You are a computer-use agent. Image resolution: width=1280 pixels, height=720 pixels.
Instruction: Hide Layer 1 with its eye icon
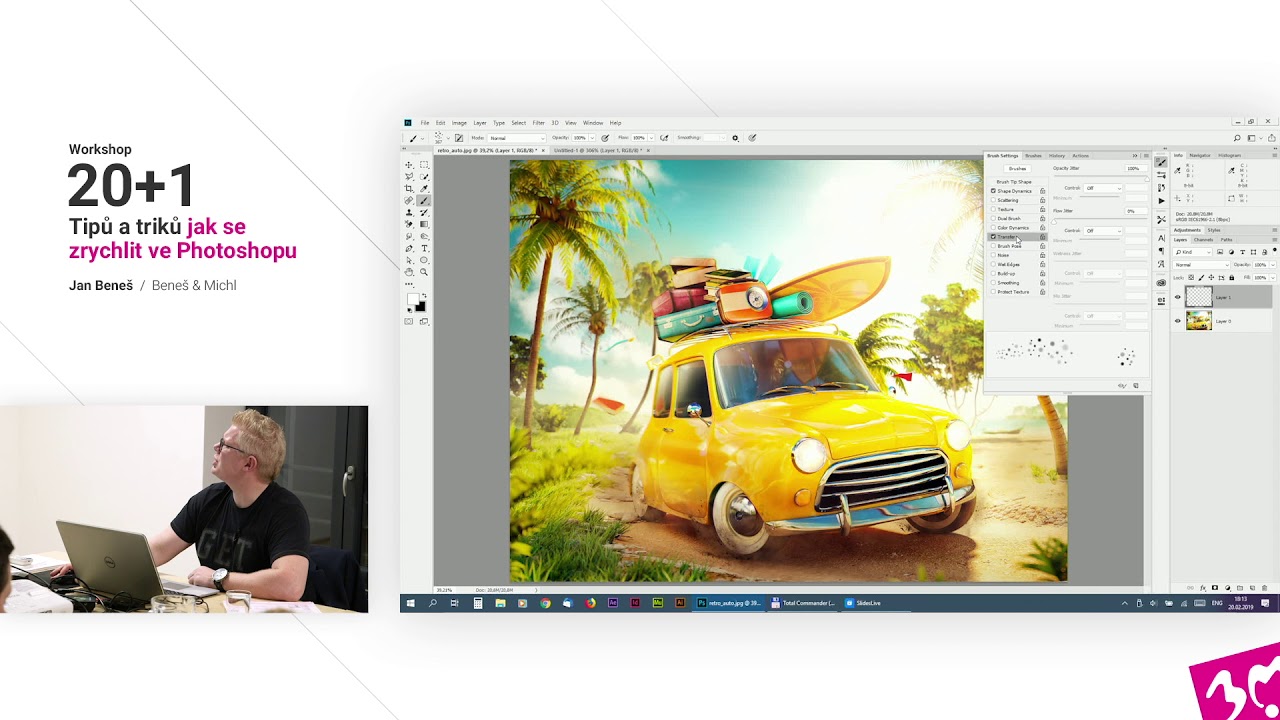coord(1177,297)
